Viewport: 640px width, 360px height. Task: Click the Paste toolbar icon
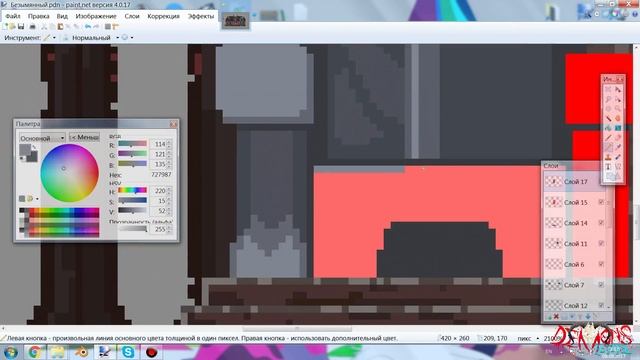60,27
